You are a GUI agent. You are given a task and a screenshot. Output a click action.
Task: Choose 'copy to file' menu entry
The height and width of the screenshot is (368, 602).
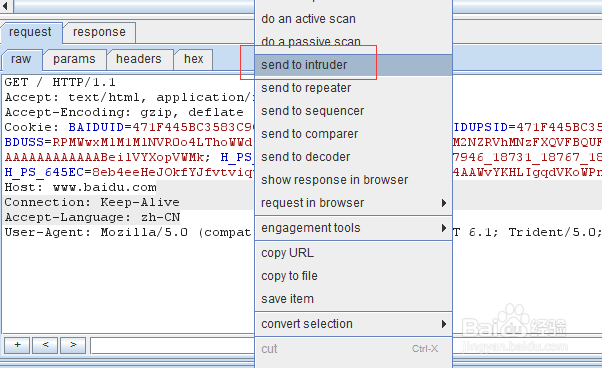point(353,276)
